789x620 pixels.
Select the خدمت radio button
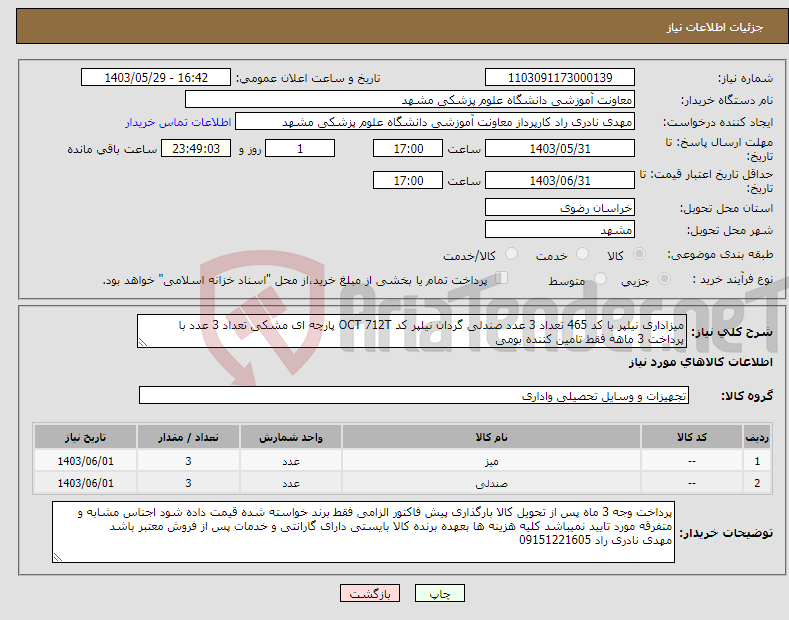[x=582, y=254]
